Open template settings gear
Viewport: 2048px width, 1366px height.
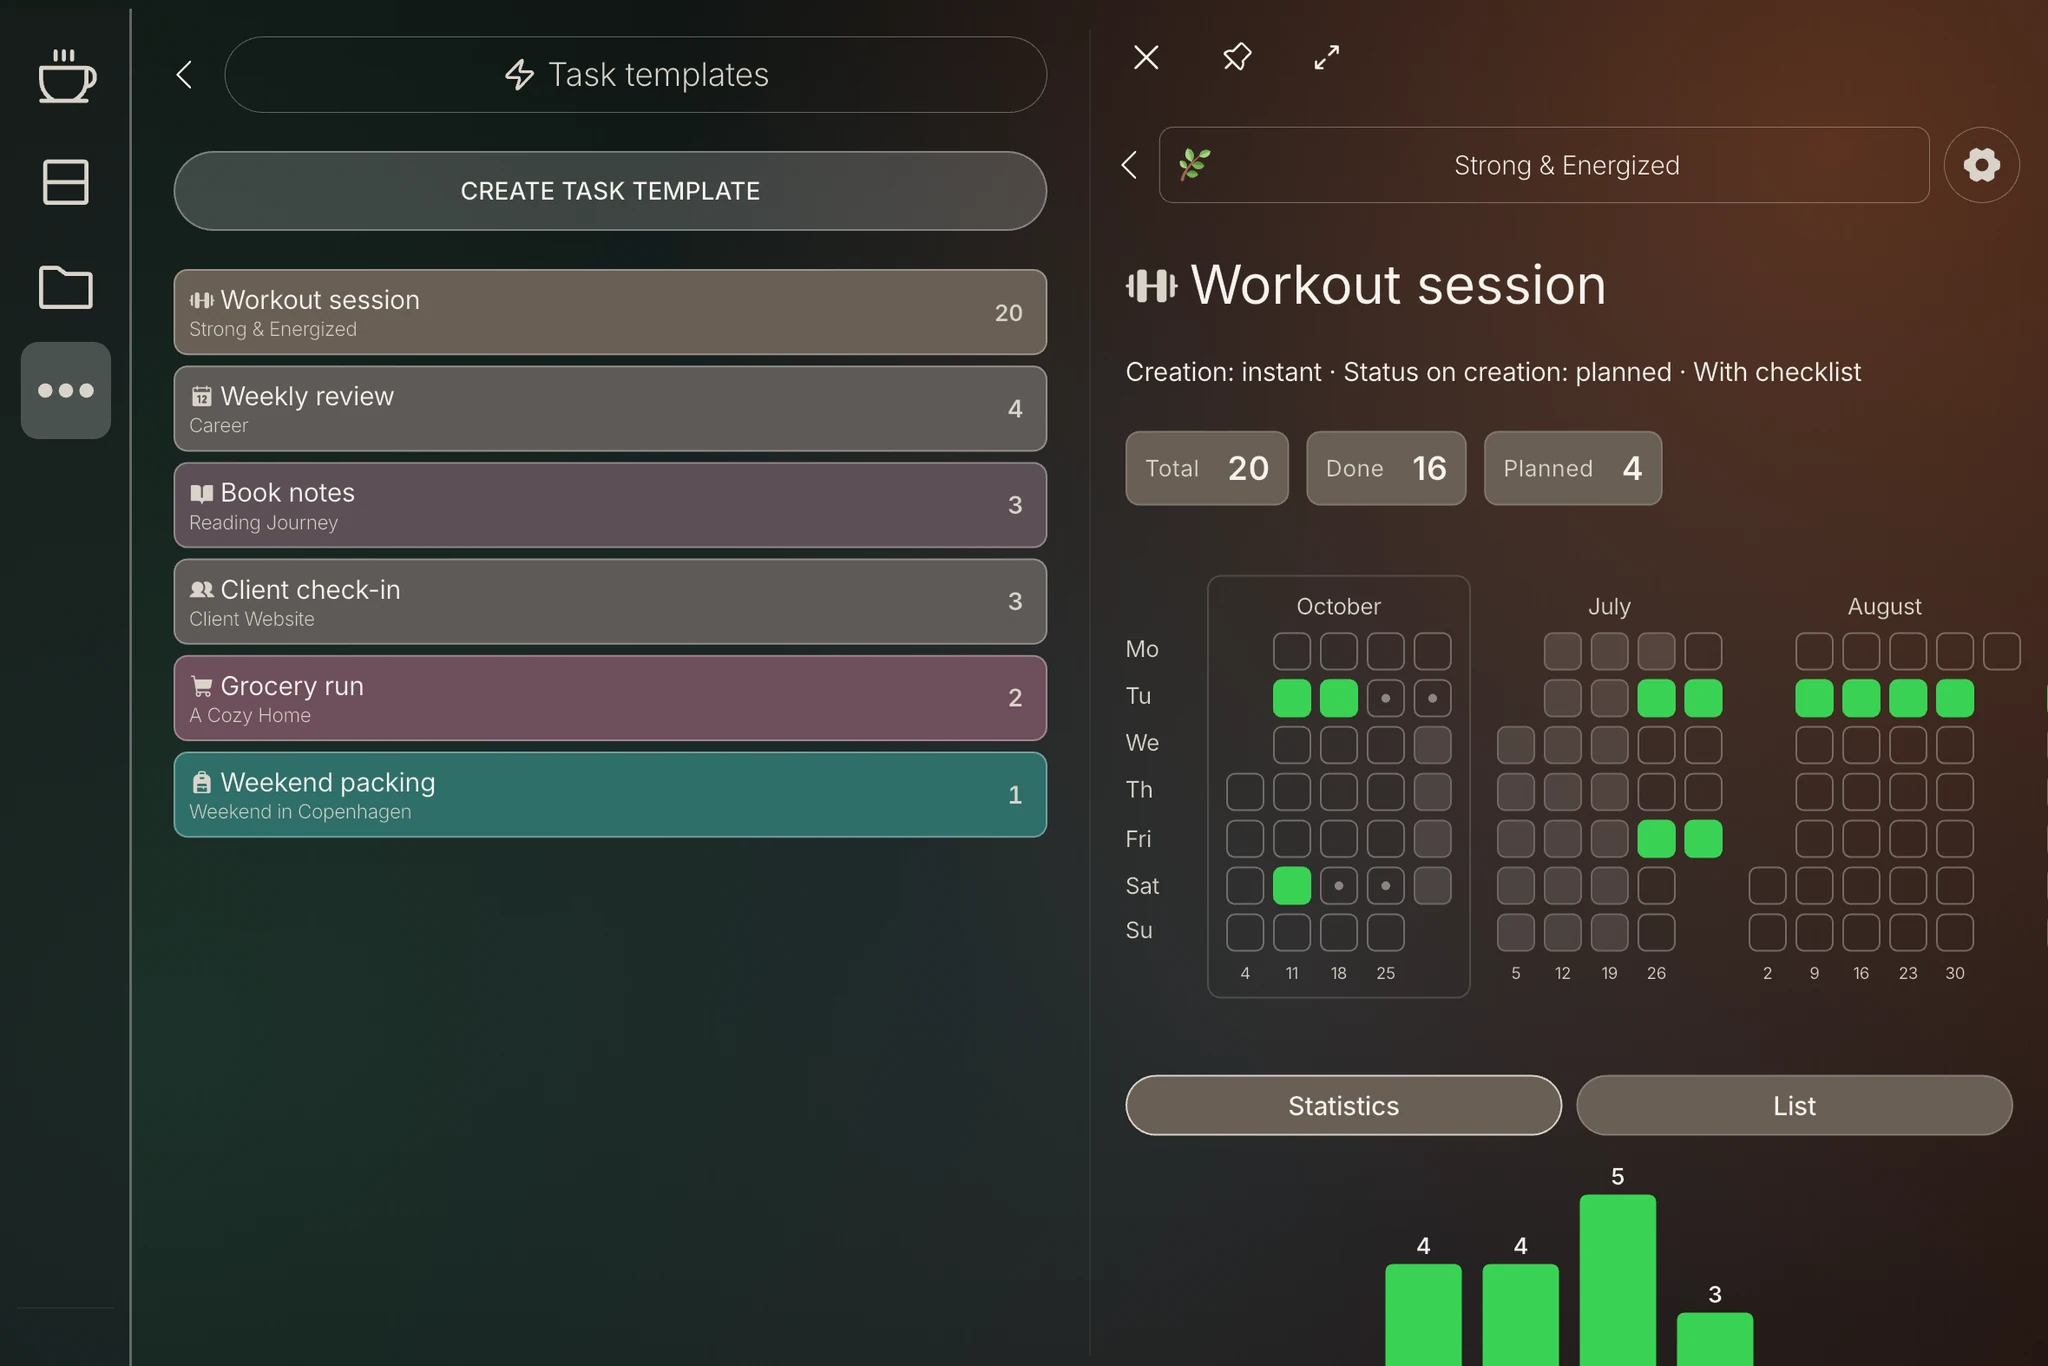(1981, 165)
